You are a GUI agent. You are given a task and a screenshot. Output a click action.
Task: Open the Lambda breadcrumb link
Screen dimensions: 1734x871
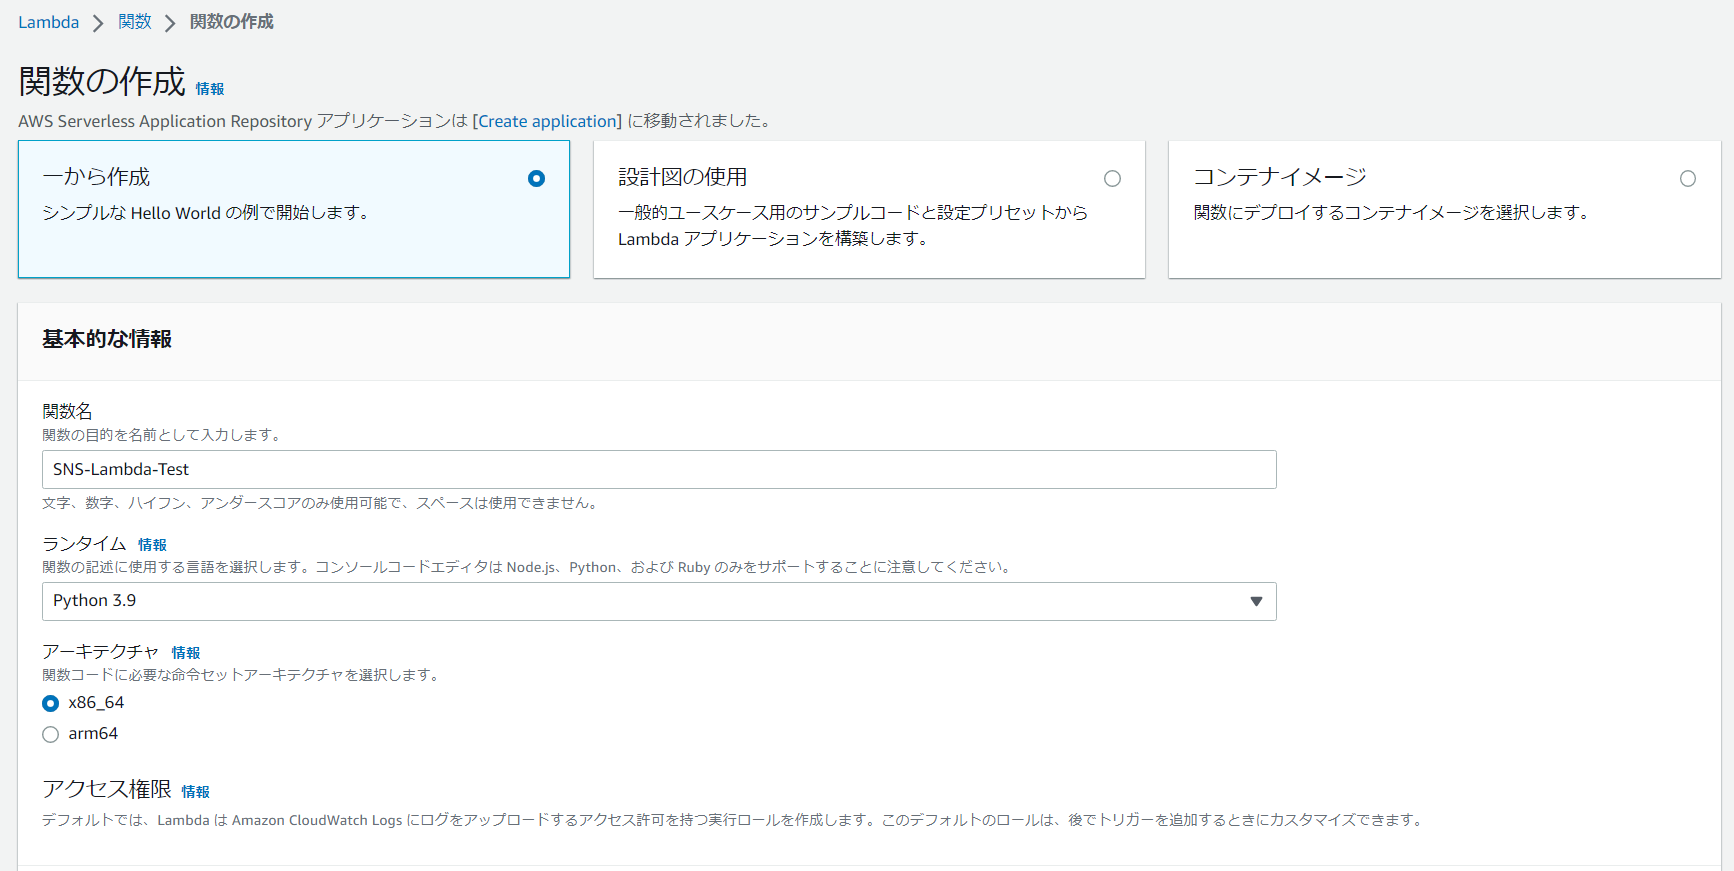coord(48,22)
